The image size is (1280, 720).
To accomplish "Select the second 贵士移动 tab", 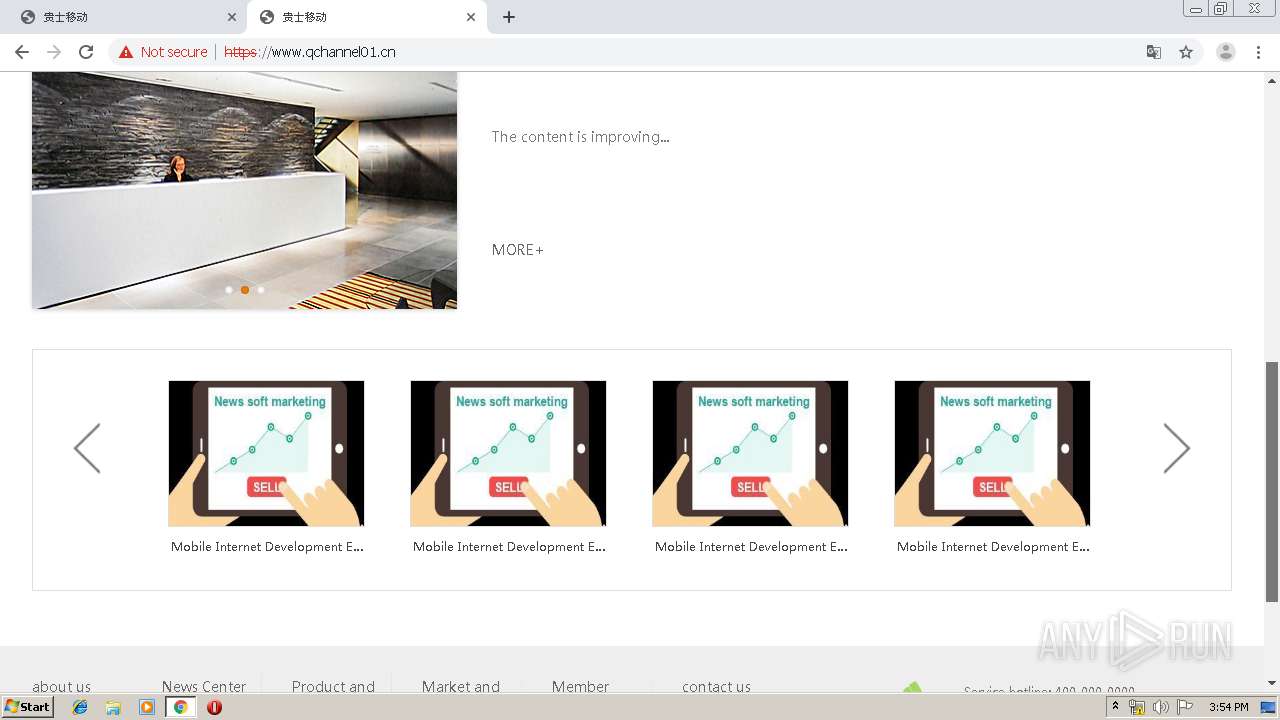I will coord(366,17).
